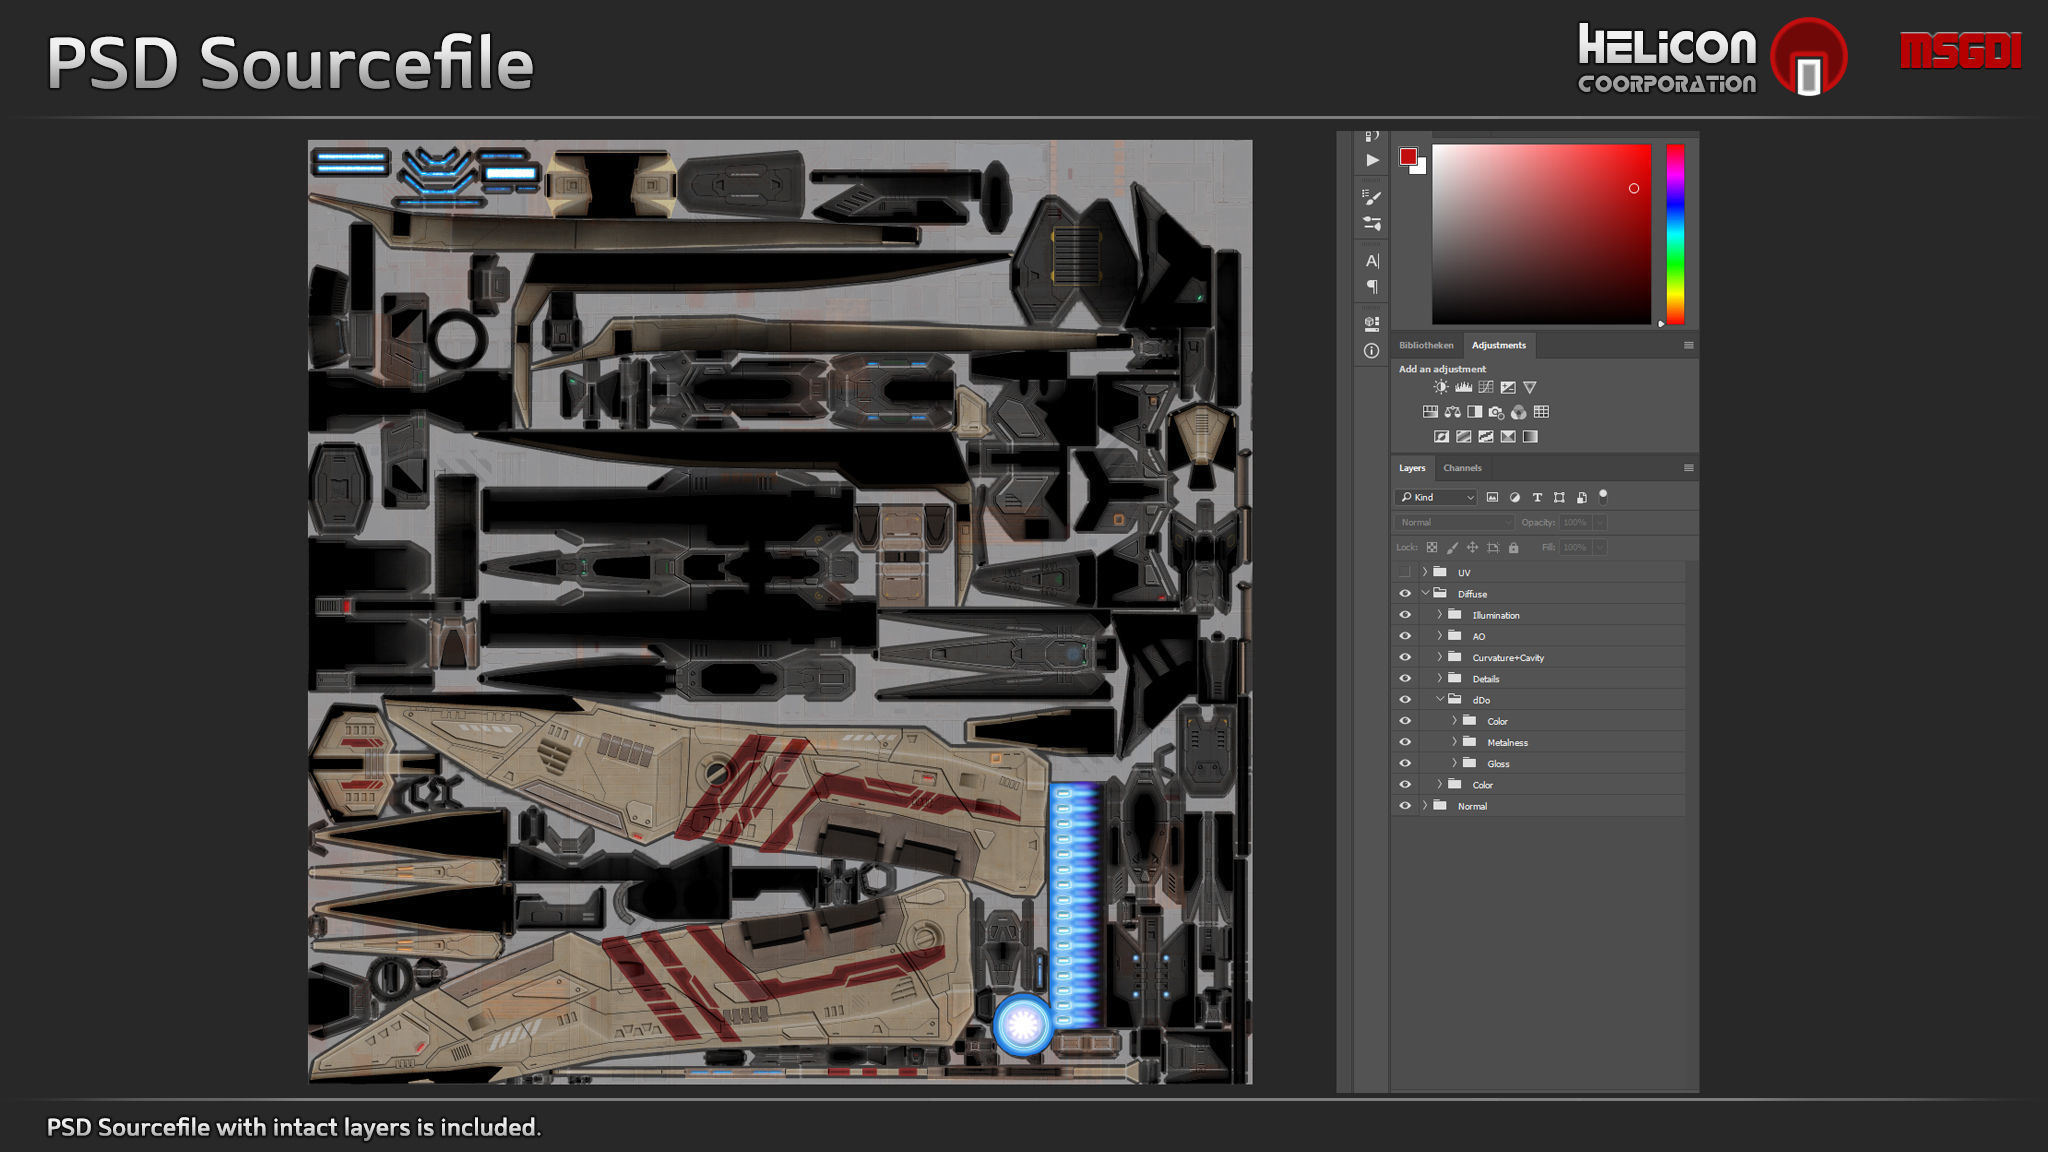2048x1152 pixels.
Task: Hide the Illumination layer group
Action: (x=1405, y=615)
